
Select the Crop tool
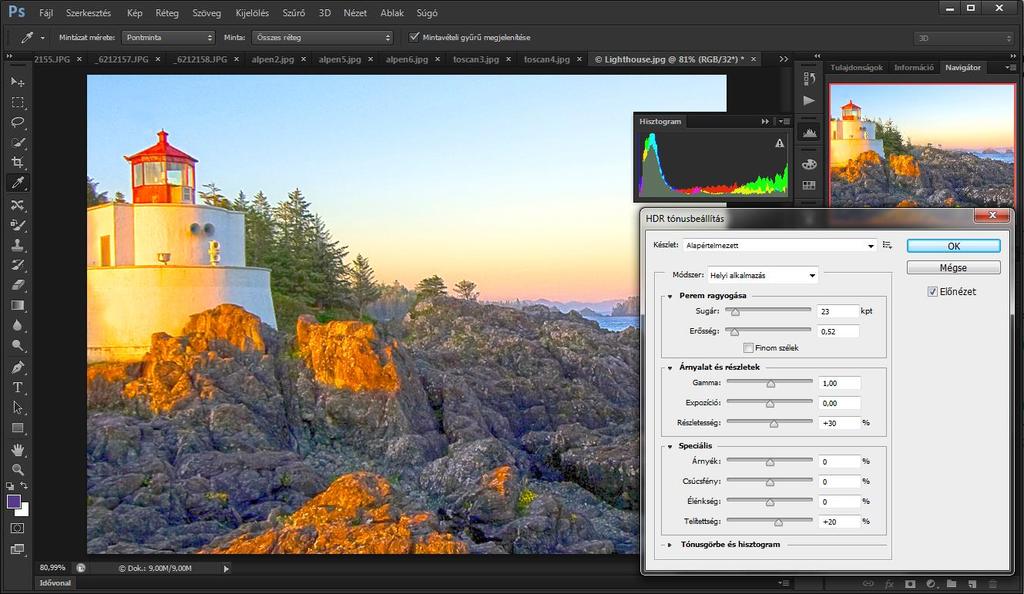point(18,162)
